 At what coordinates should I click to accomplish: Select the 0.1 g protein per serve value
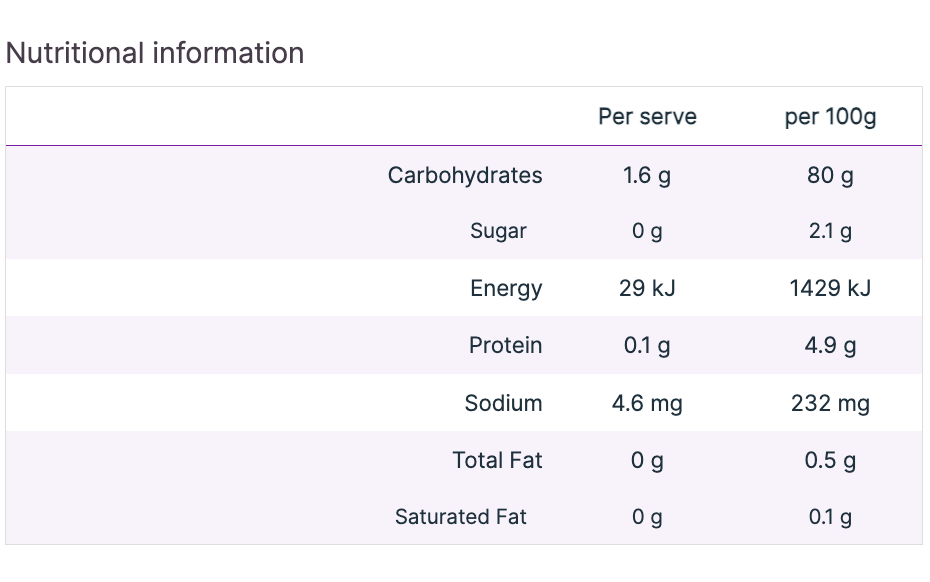pyautogui.click(x=647, y=345)
